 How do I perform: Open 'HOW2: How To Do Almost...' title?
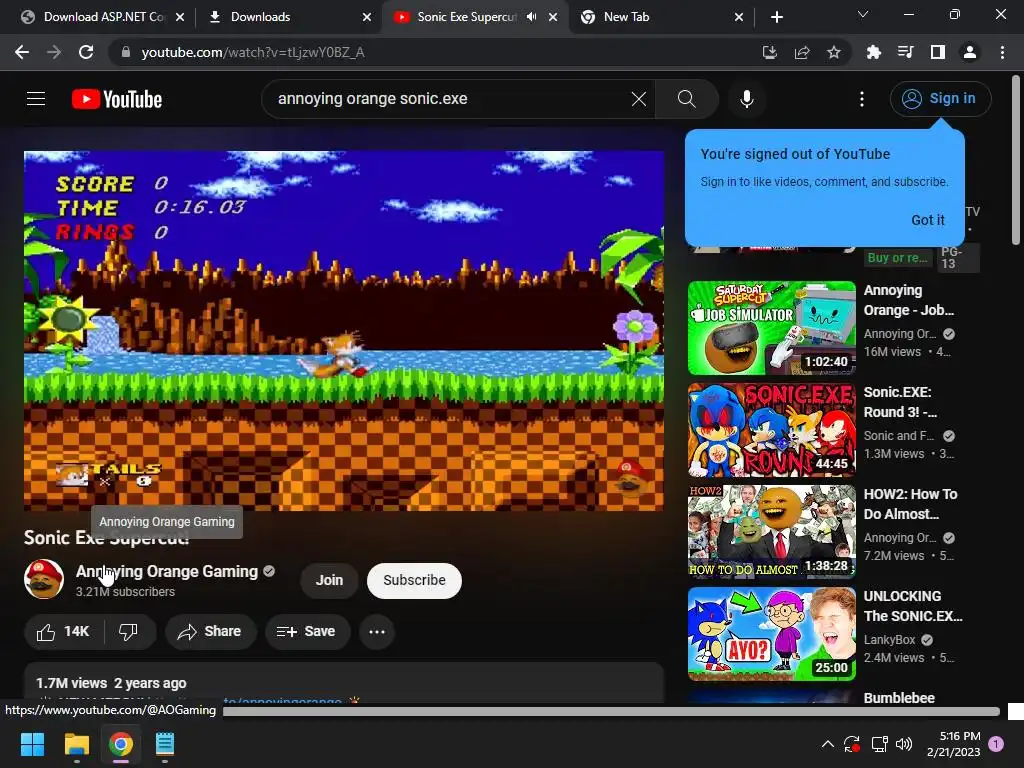pyautogui.click(x=910, y=504)
